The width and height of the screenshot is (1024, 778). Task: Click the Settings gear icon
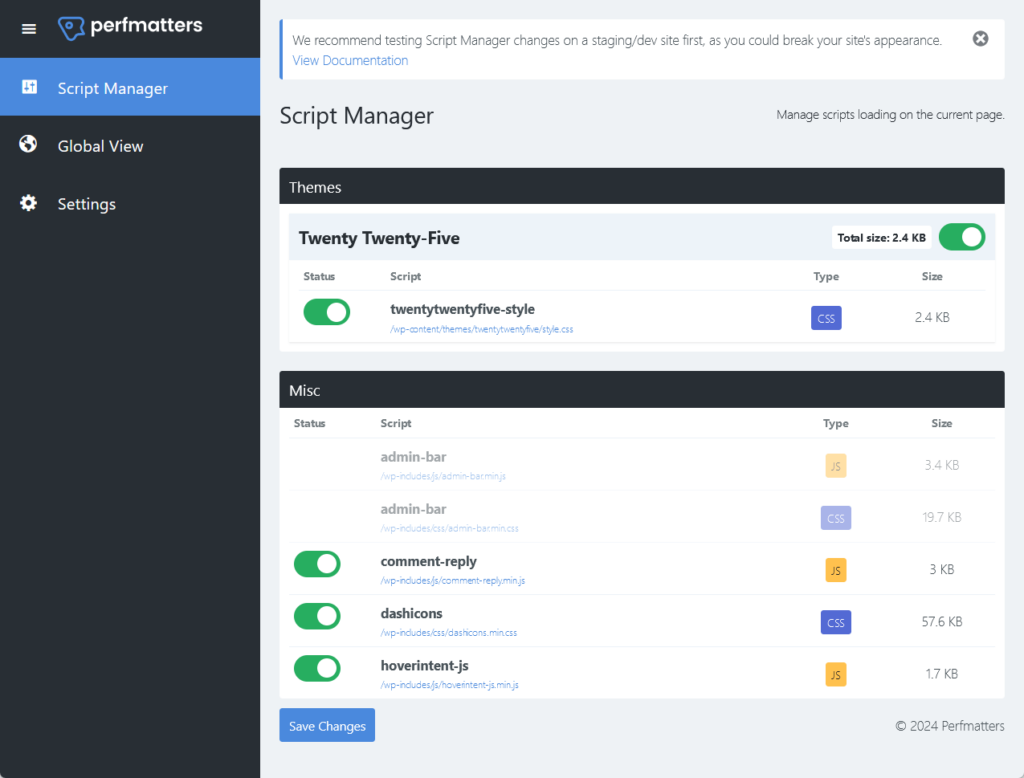pos(28,203)
